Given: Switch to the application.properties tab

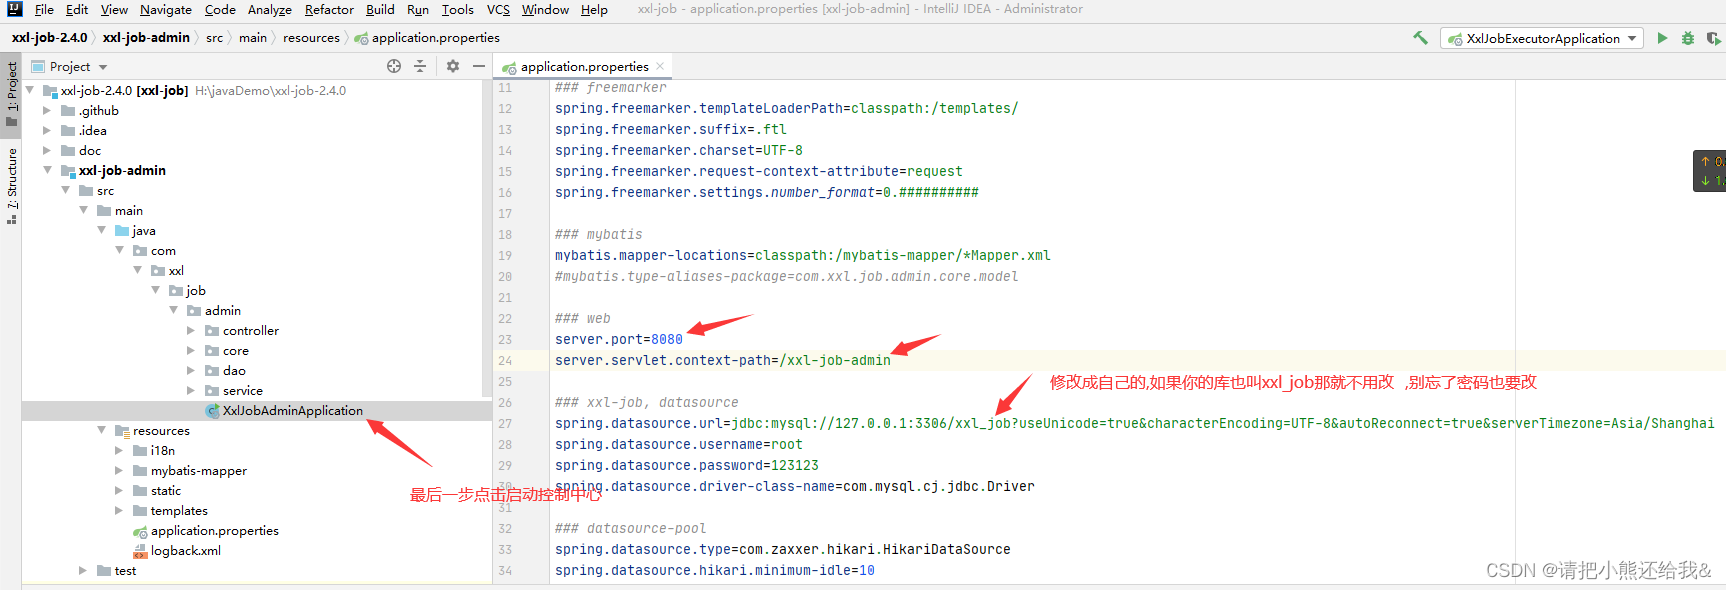Looking at the screenshot, I should pyautogui.click(x=584, y=66).
